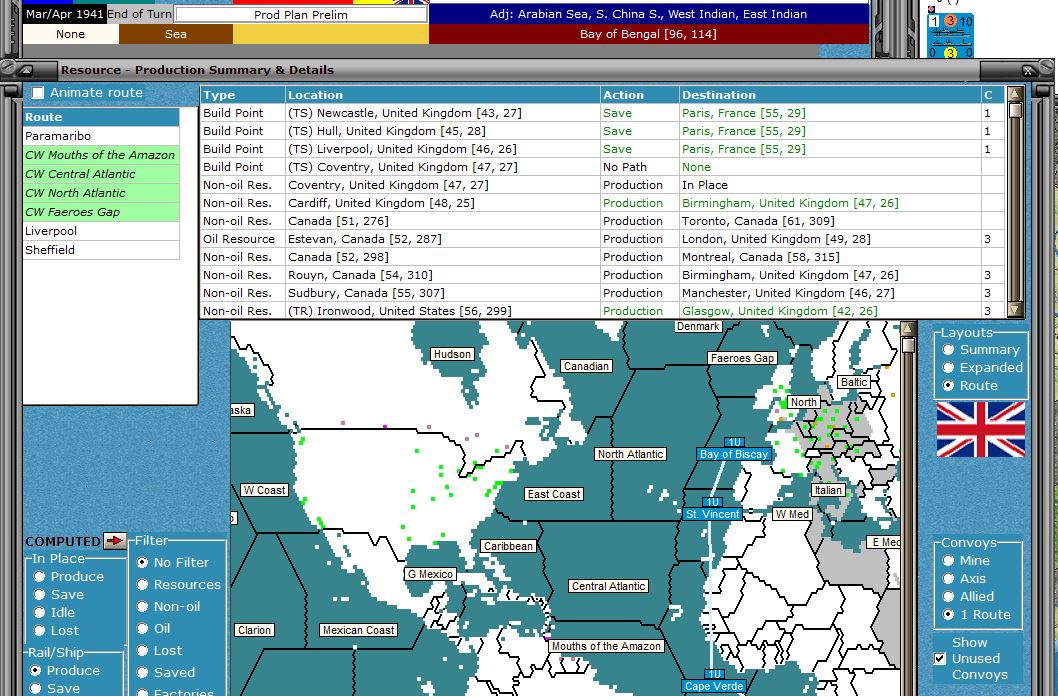The width and height of the screenshot is (1058, 696).
Task: Select the Ironwood, United States resource row
Action: [x=602, y=311]
